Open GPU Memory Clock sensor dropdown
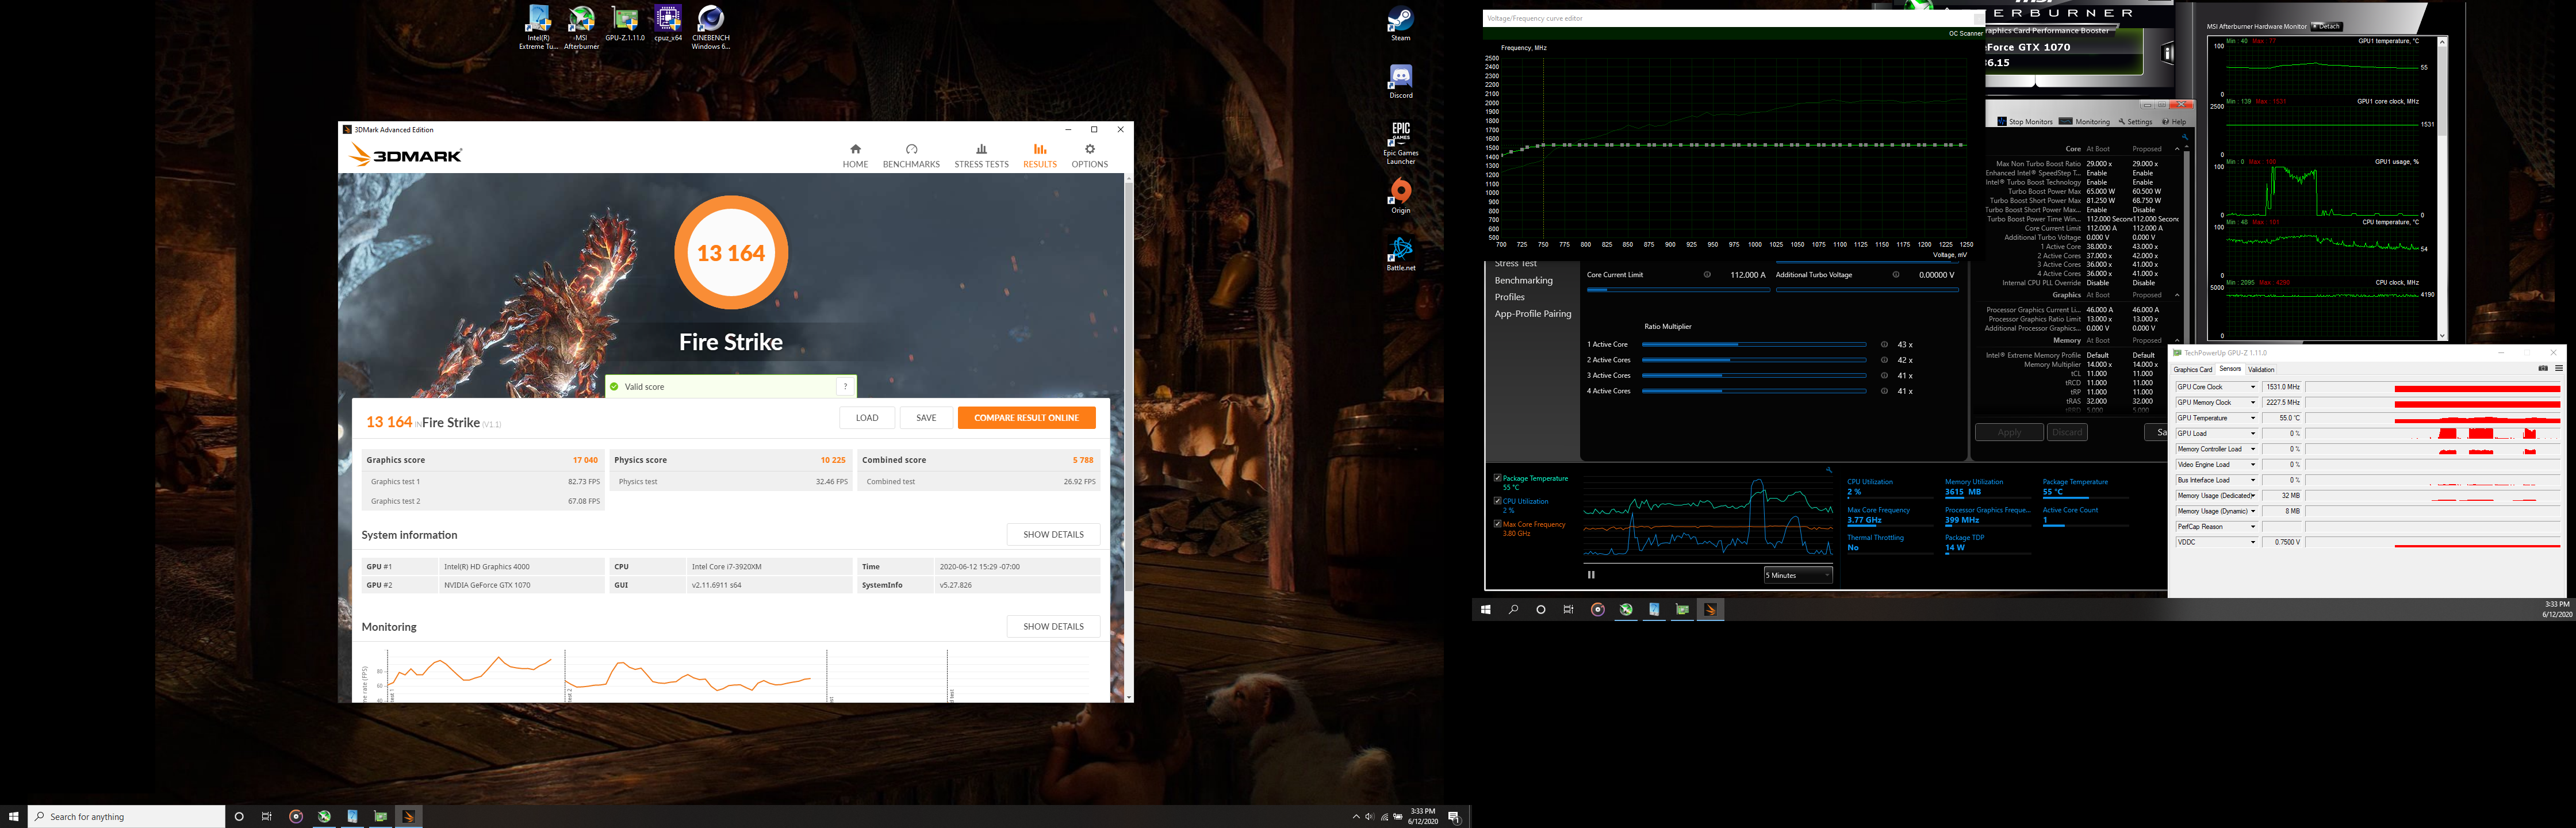Image resolution: width=2576 pixels, height=828 pixels. (x=2253, y=402)
